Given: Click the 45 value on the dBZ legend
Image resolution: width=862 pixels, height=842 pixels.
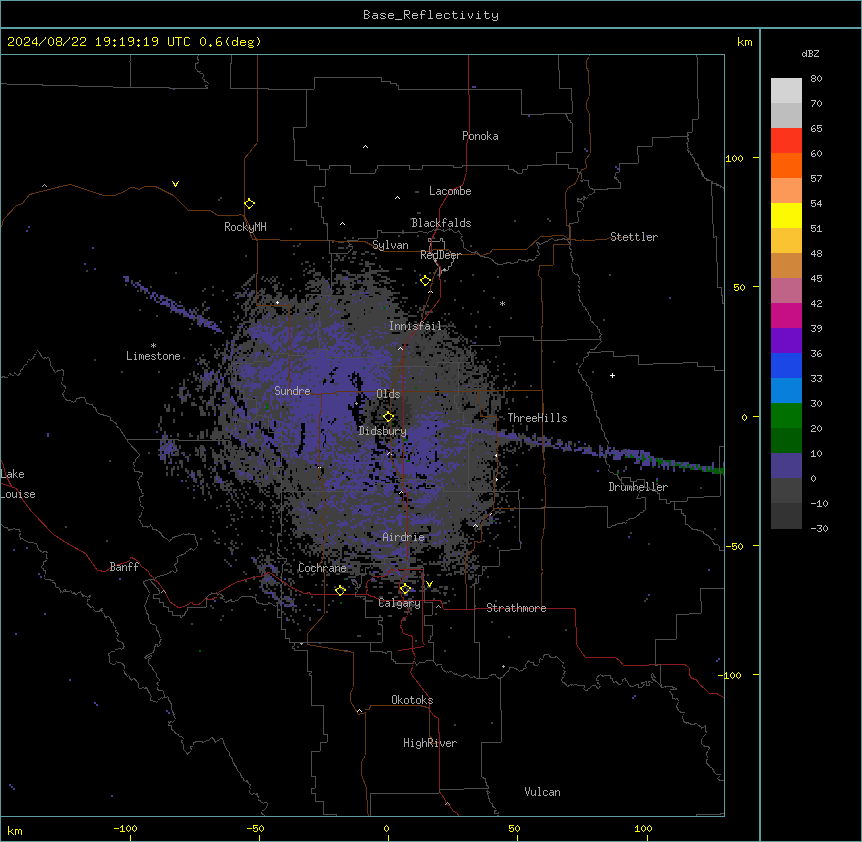Looking at the screenshot, I should tap(816, 278).
